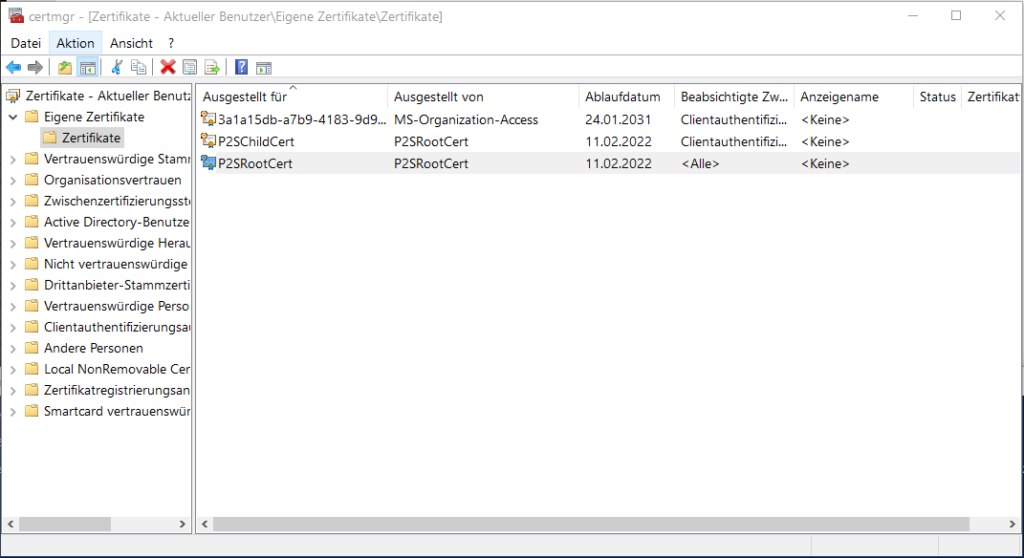The width and height of the screenshot is (1024, 558).
Task: Click the Copy toolbar icon
Action: coord(138,67)
